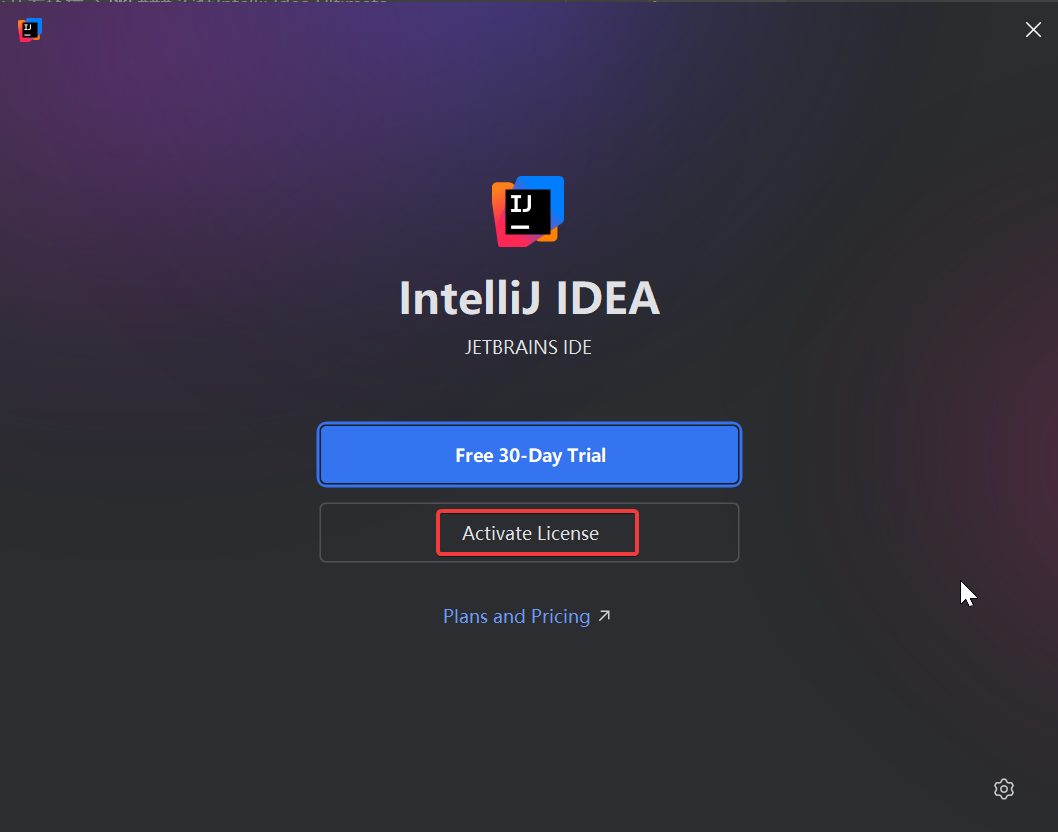Start the Free 30-Day Trial
The width and height of the screenshot is (1058, 832).
pyautogui.click(x=529, y=455)
